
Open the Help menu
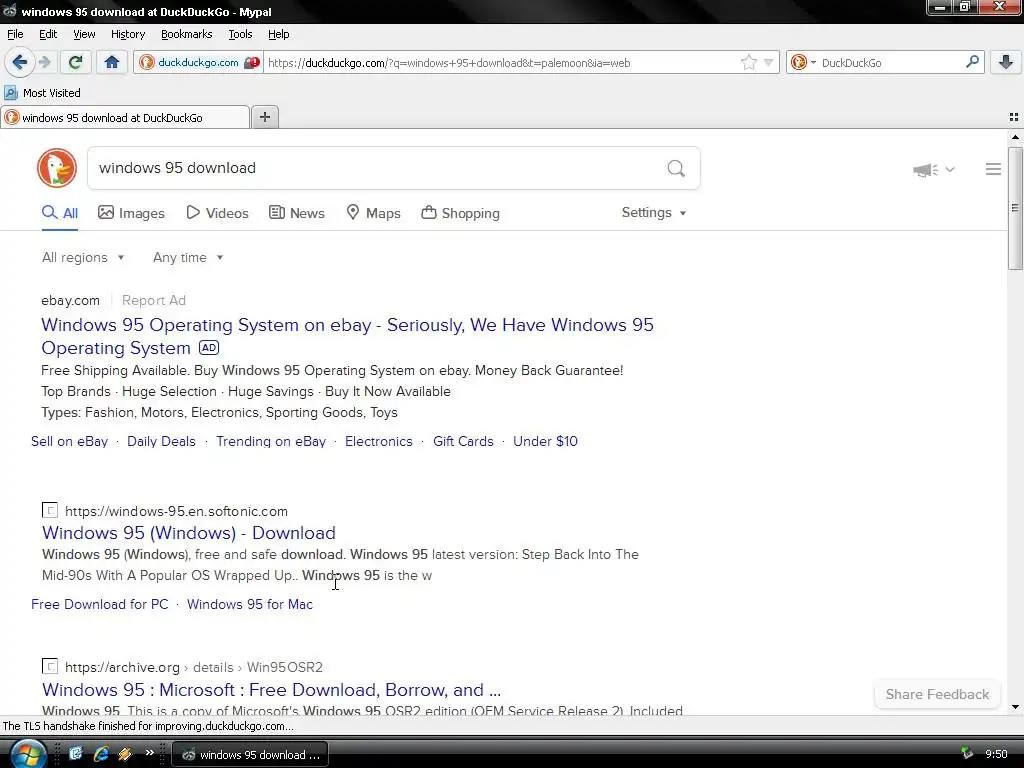point(279,34)
